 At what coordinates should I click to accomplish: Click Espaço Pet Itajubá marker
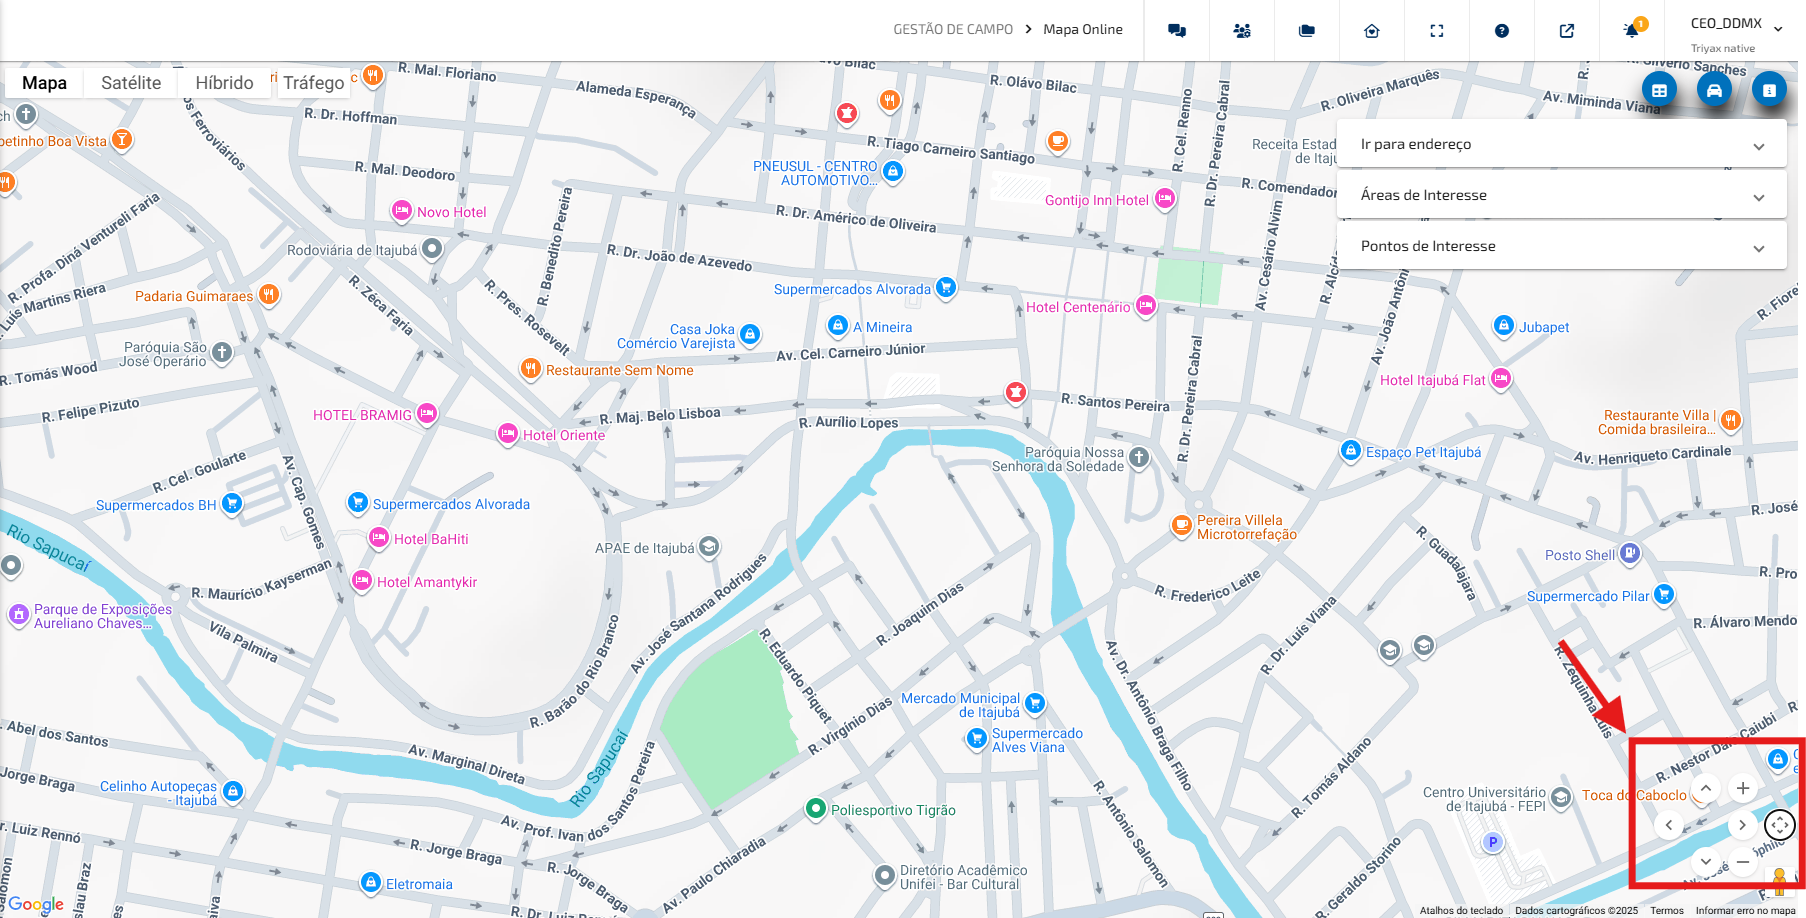[x=1351, y=450]
